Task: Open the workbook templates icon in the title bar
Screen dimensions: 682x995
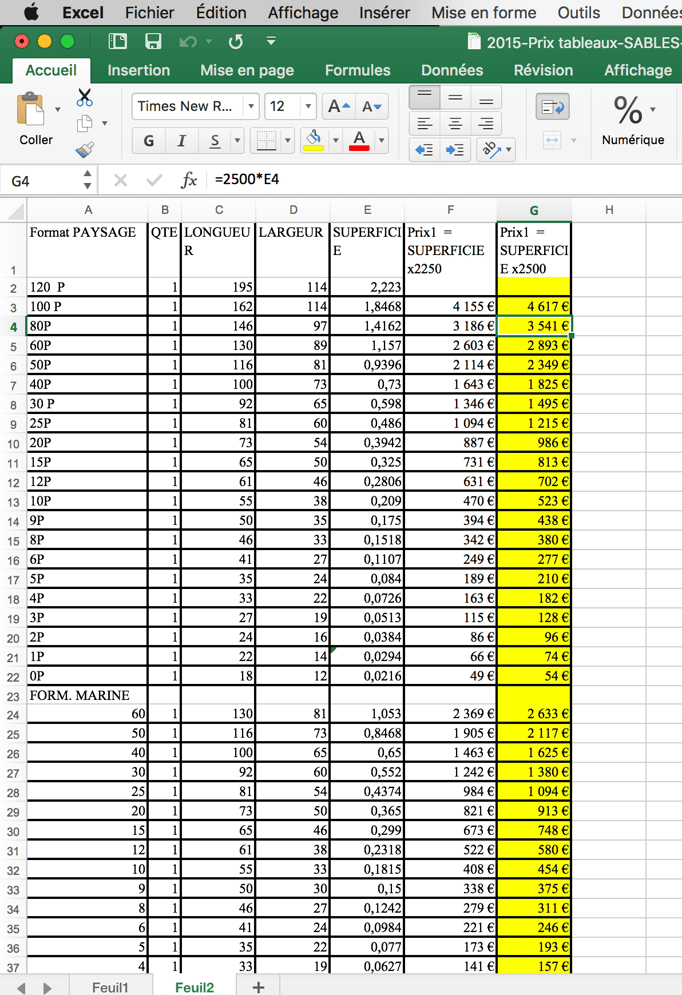Action: pos(118,42)
